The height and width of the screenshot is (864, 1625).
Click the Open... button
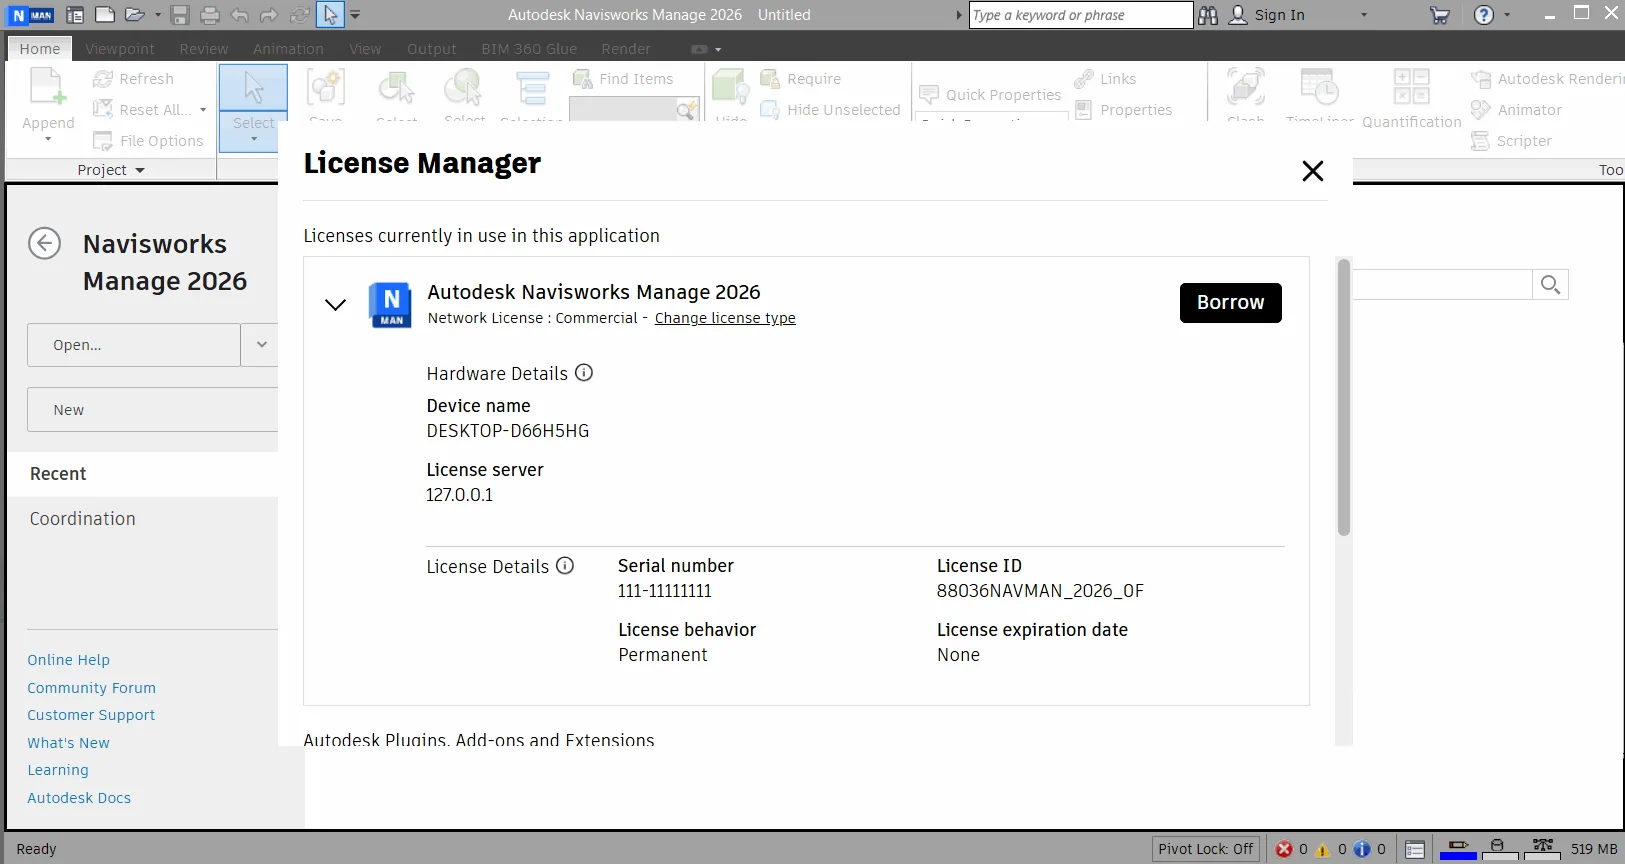click(134, 345)
